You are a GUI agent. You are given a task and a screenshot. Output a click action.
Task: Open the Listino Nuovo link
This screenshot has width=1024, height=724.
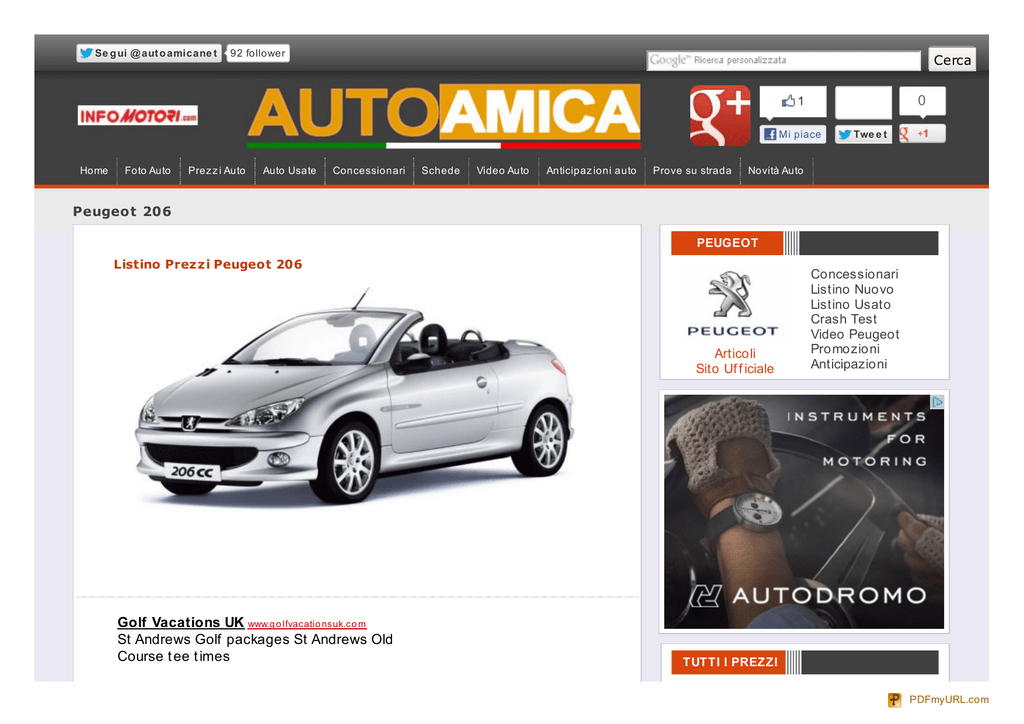coord(852,289)
